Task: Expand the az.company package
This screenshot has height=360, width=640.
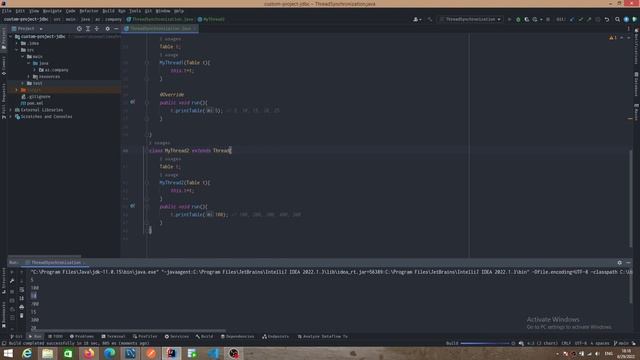Action: point(35,70)
